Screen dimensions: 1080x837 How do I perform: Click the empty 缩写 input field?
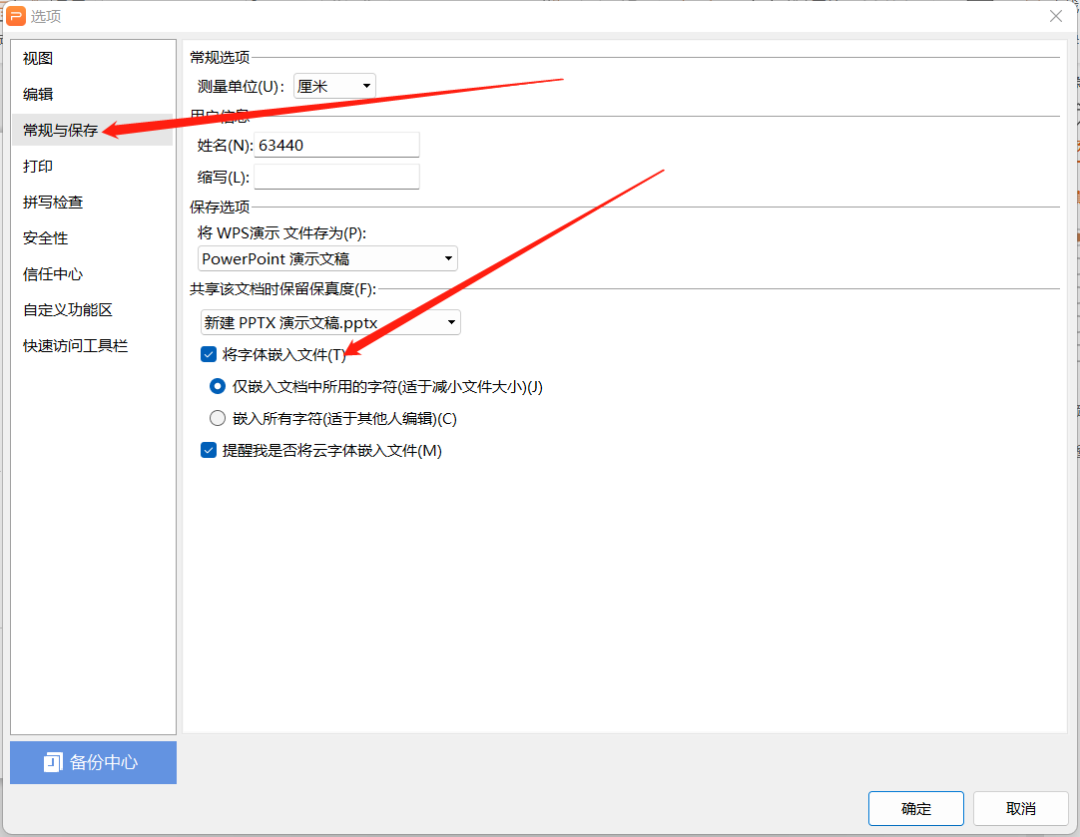coord(337,177)
